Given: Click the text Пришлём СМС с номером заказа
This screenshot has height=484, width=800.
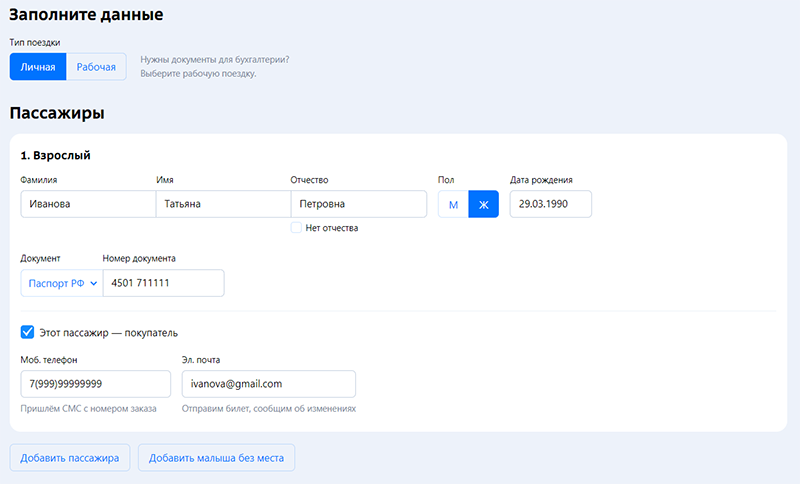Looking at the screenshot, I should [88, 409].
